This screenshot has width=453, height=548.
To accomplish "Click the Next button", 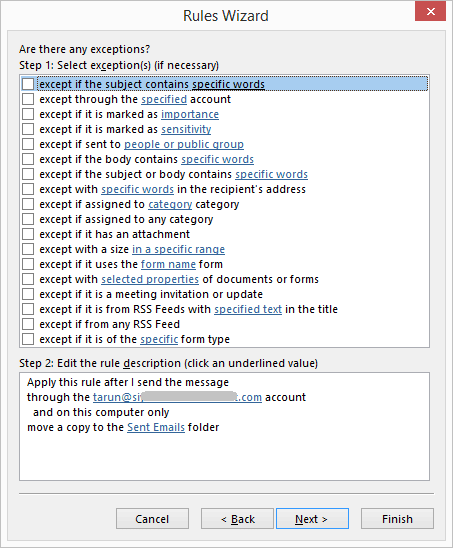I will [312, 519].
